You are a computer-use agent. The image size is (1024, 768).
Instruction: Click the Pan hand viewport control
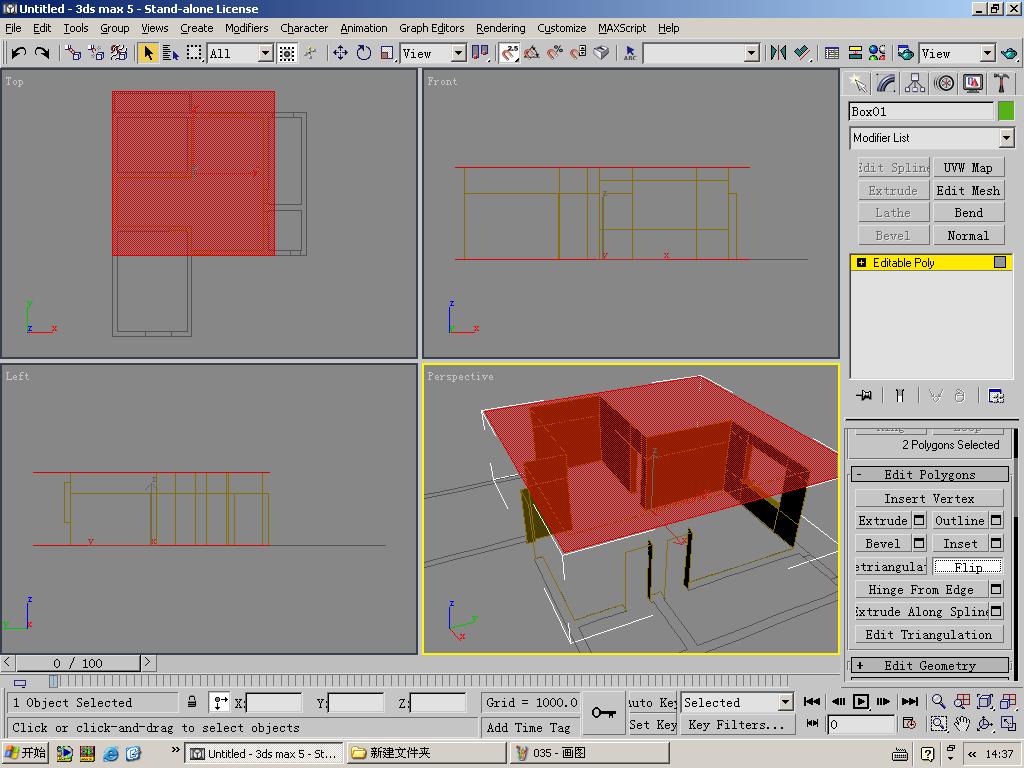pyautogui.click(x=962, y=724)
